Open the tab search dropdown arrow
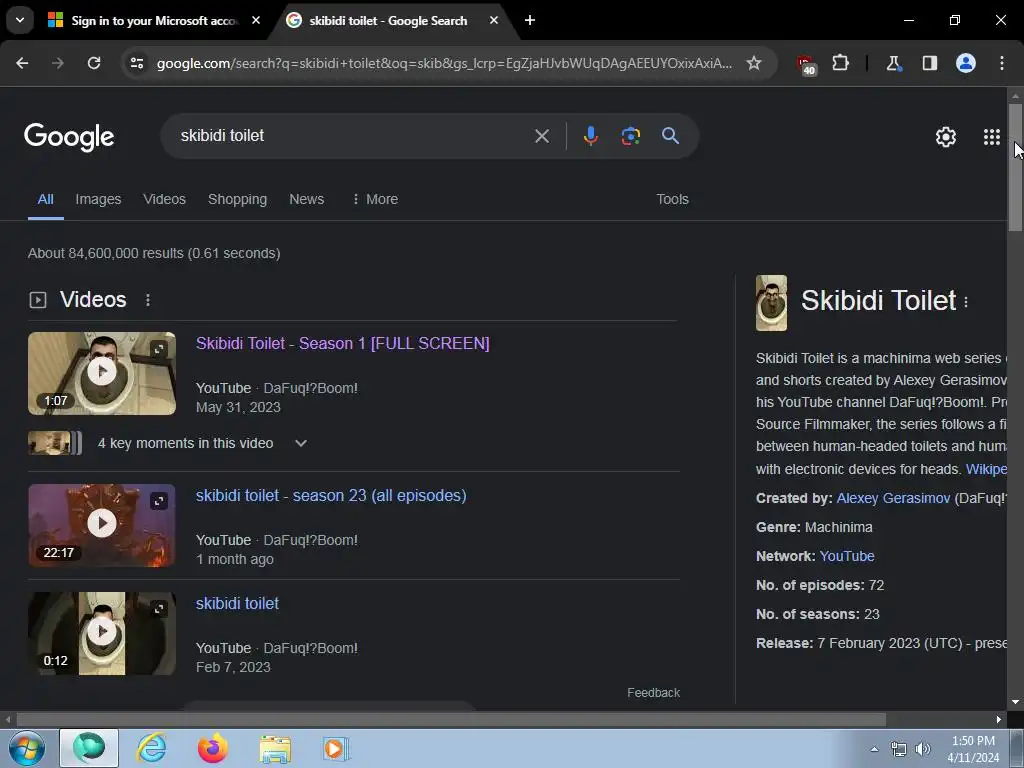 20,20
